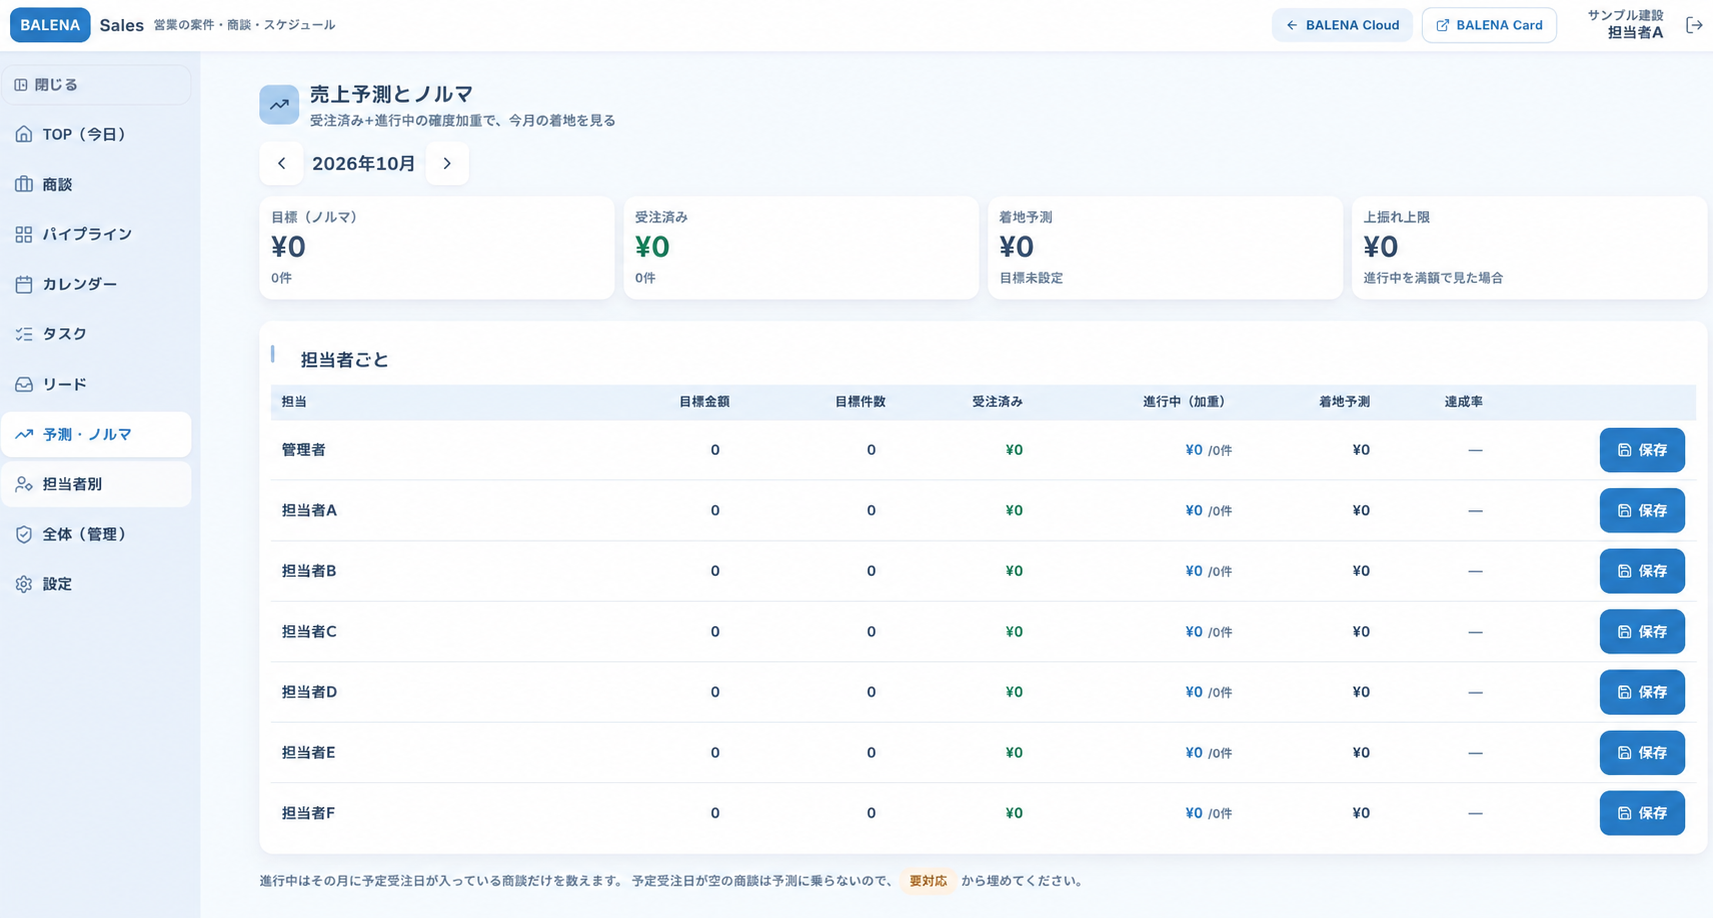
Task: Click the 担当者A user name in header
Action: 1635,33
